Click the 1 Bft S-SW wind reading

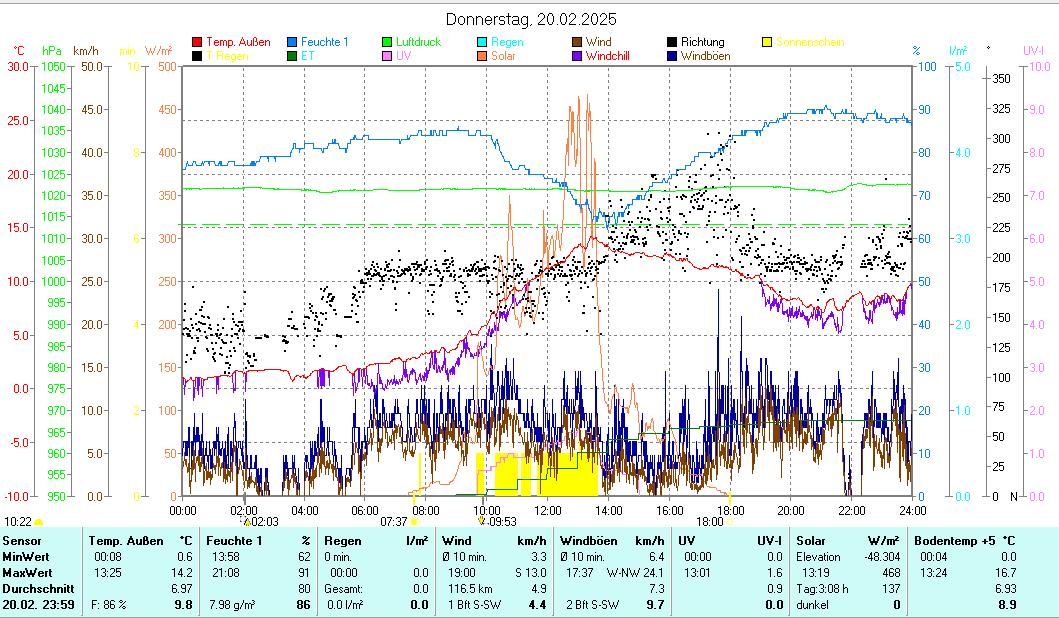coord(474,605)
